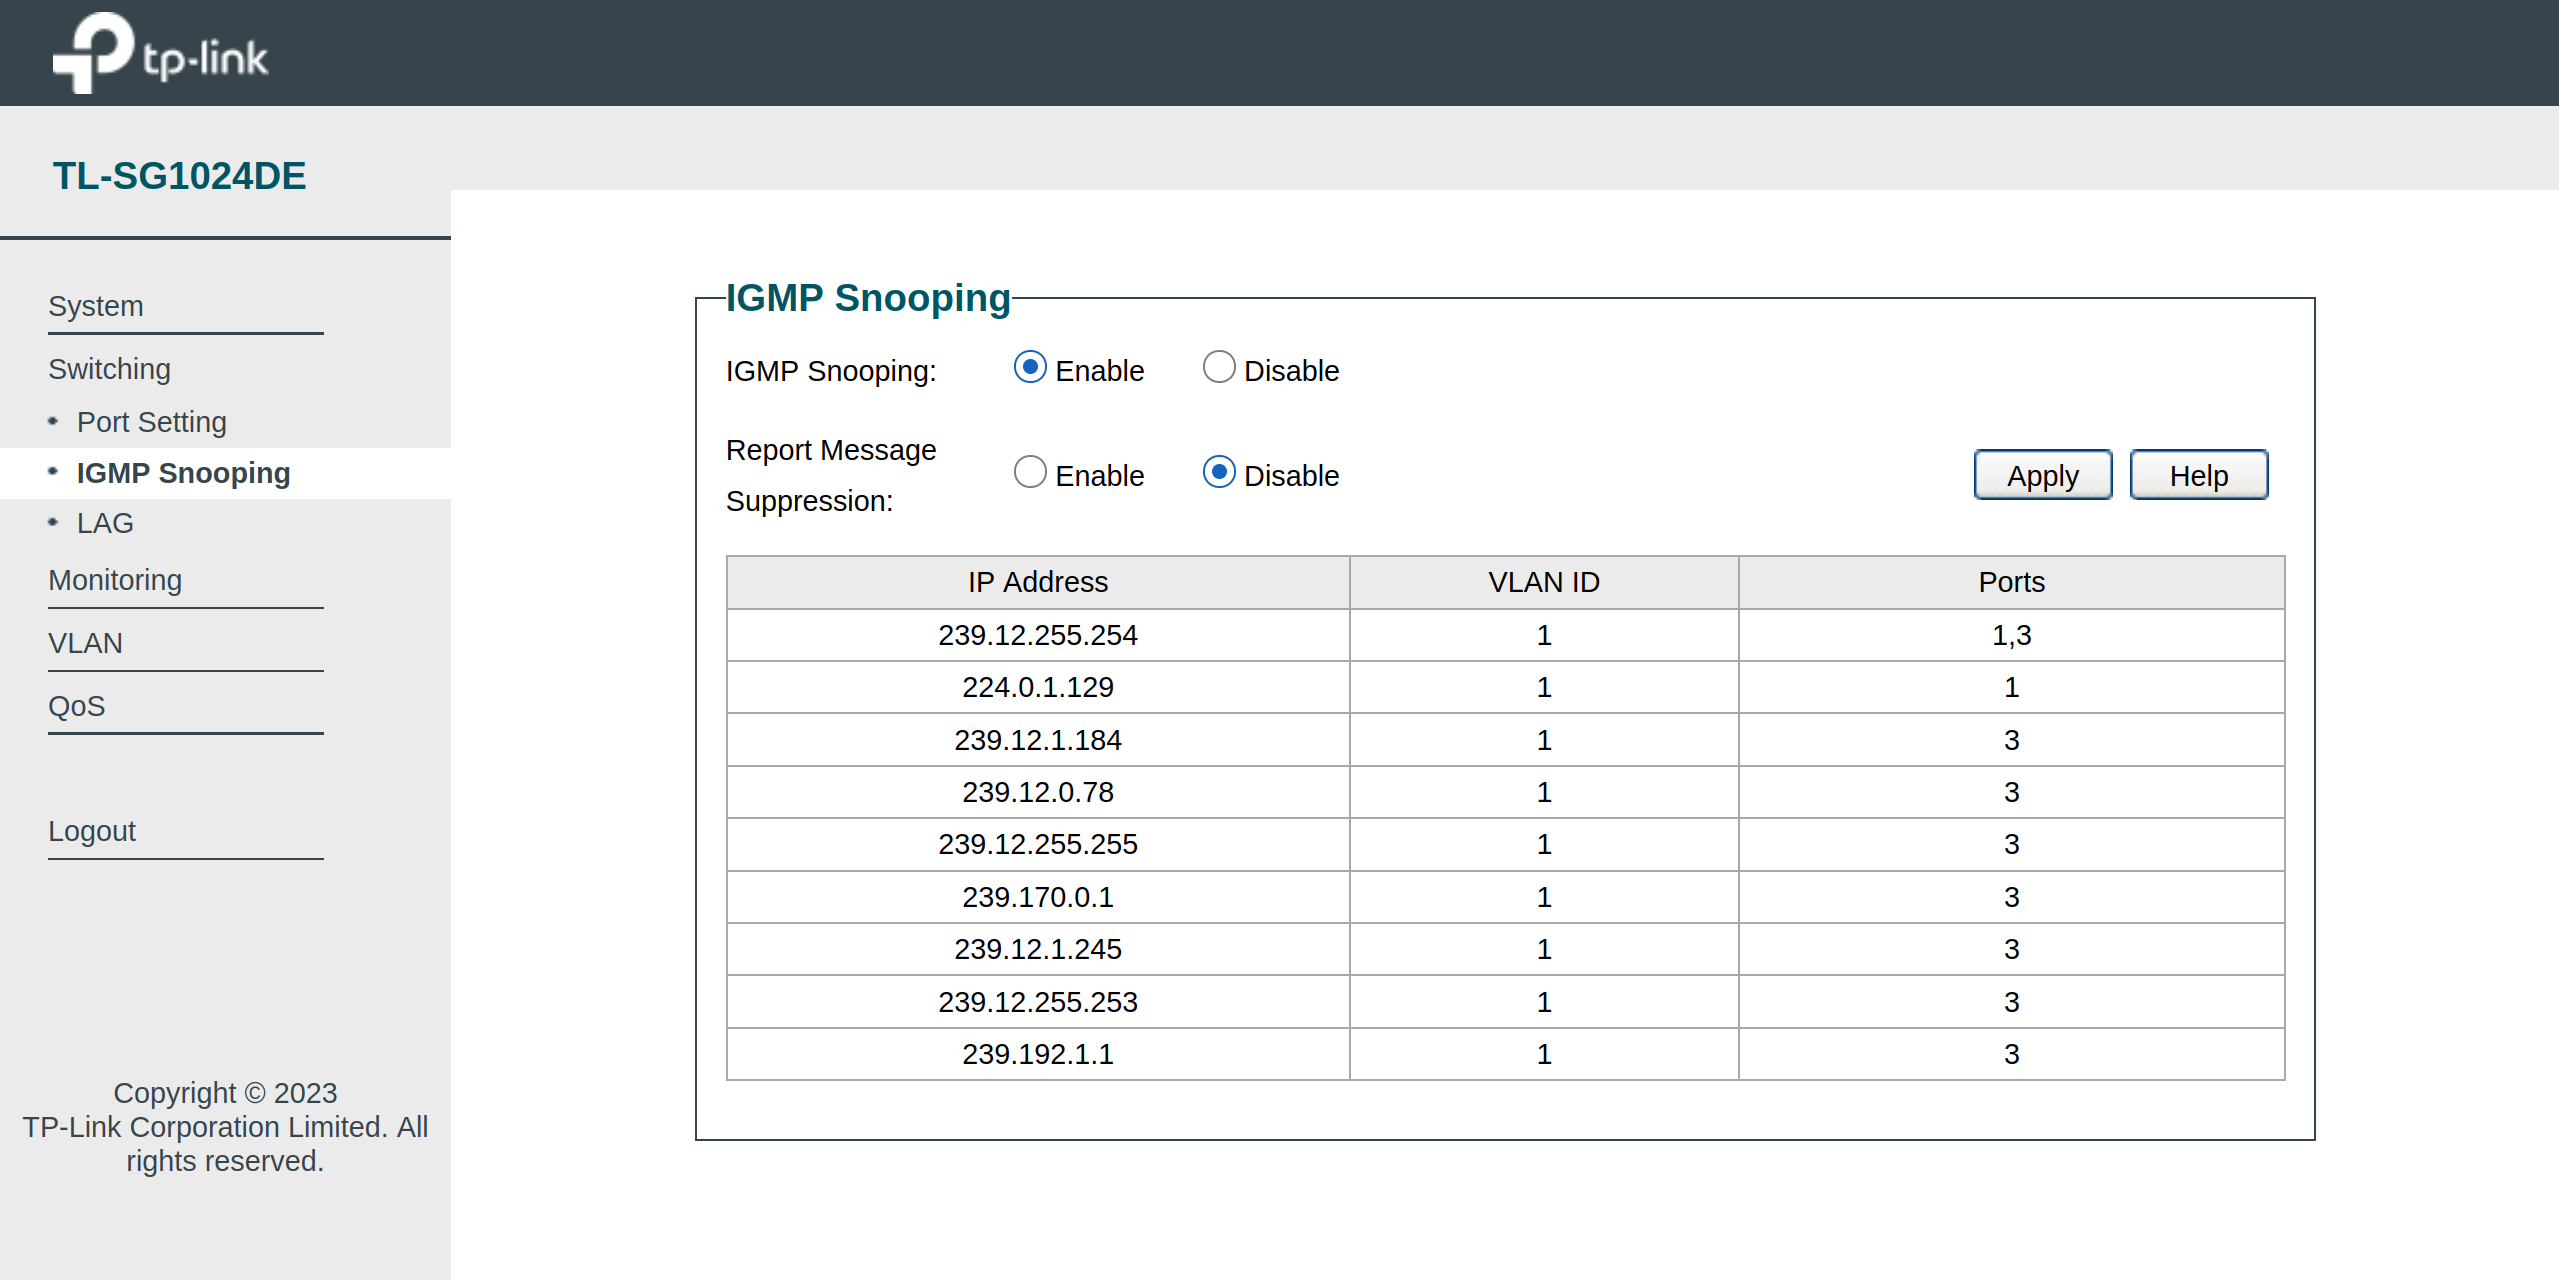Open the Monitoring menu
This screenshot has height=1280, width=2559.
point(115,580)
